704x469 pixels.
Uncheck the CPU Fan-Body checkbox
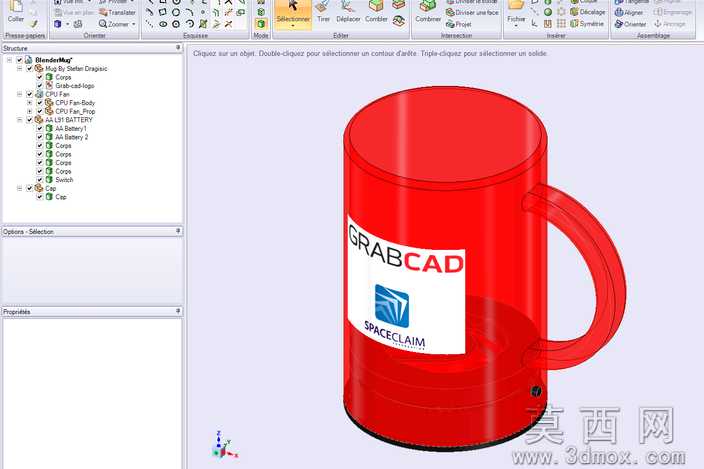pos(40,103)
